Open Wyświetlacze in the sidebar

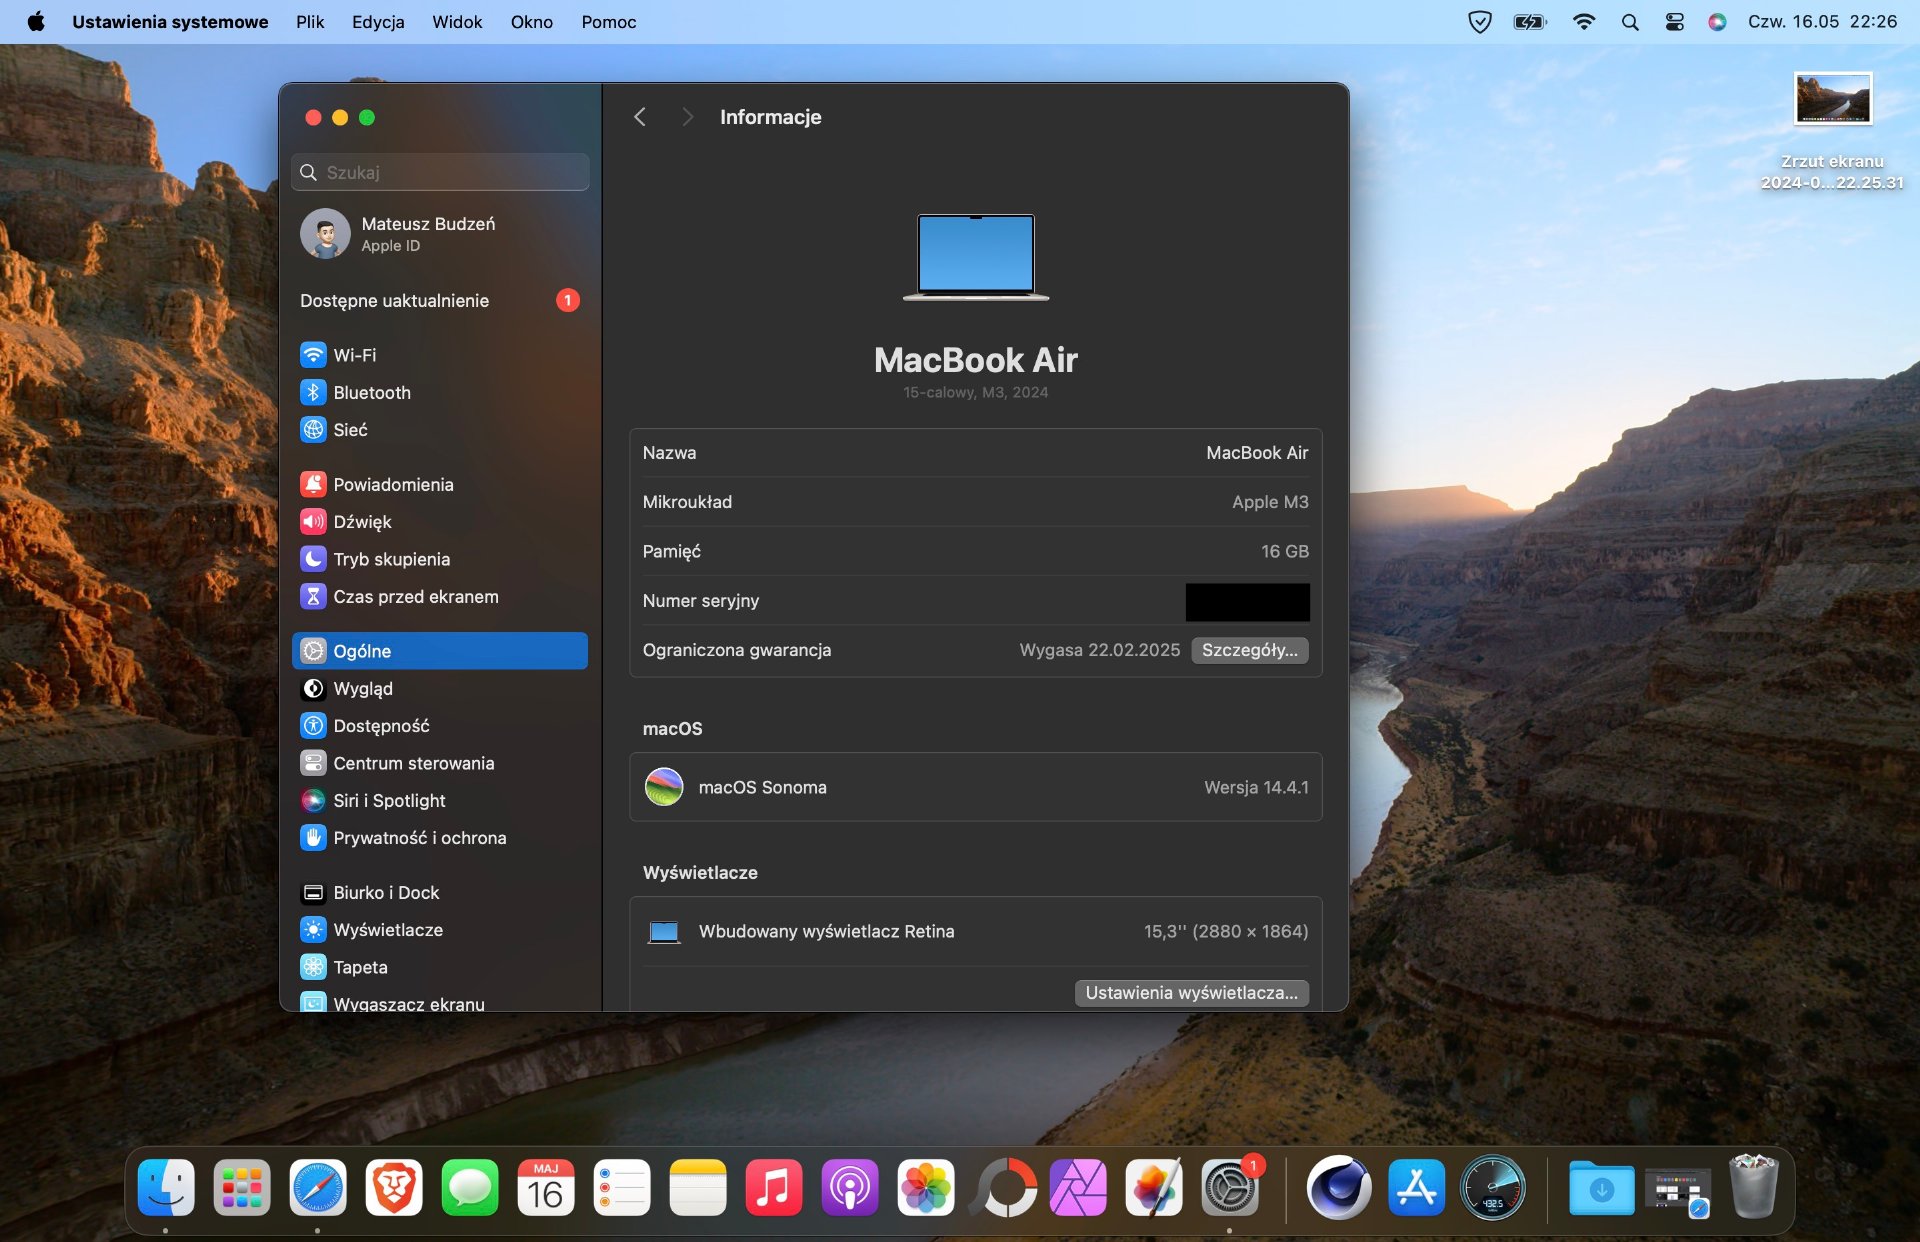click(439, 930)
